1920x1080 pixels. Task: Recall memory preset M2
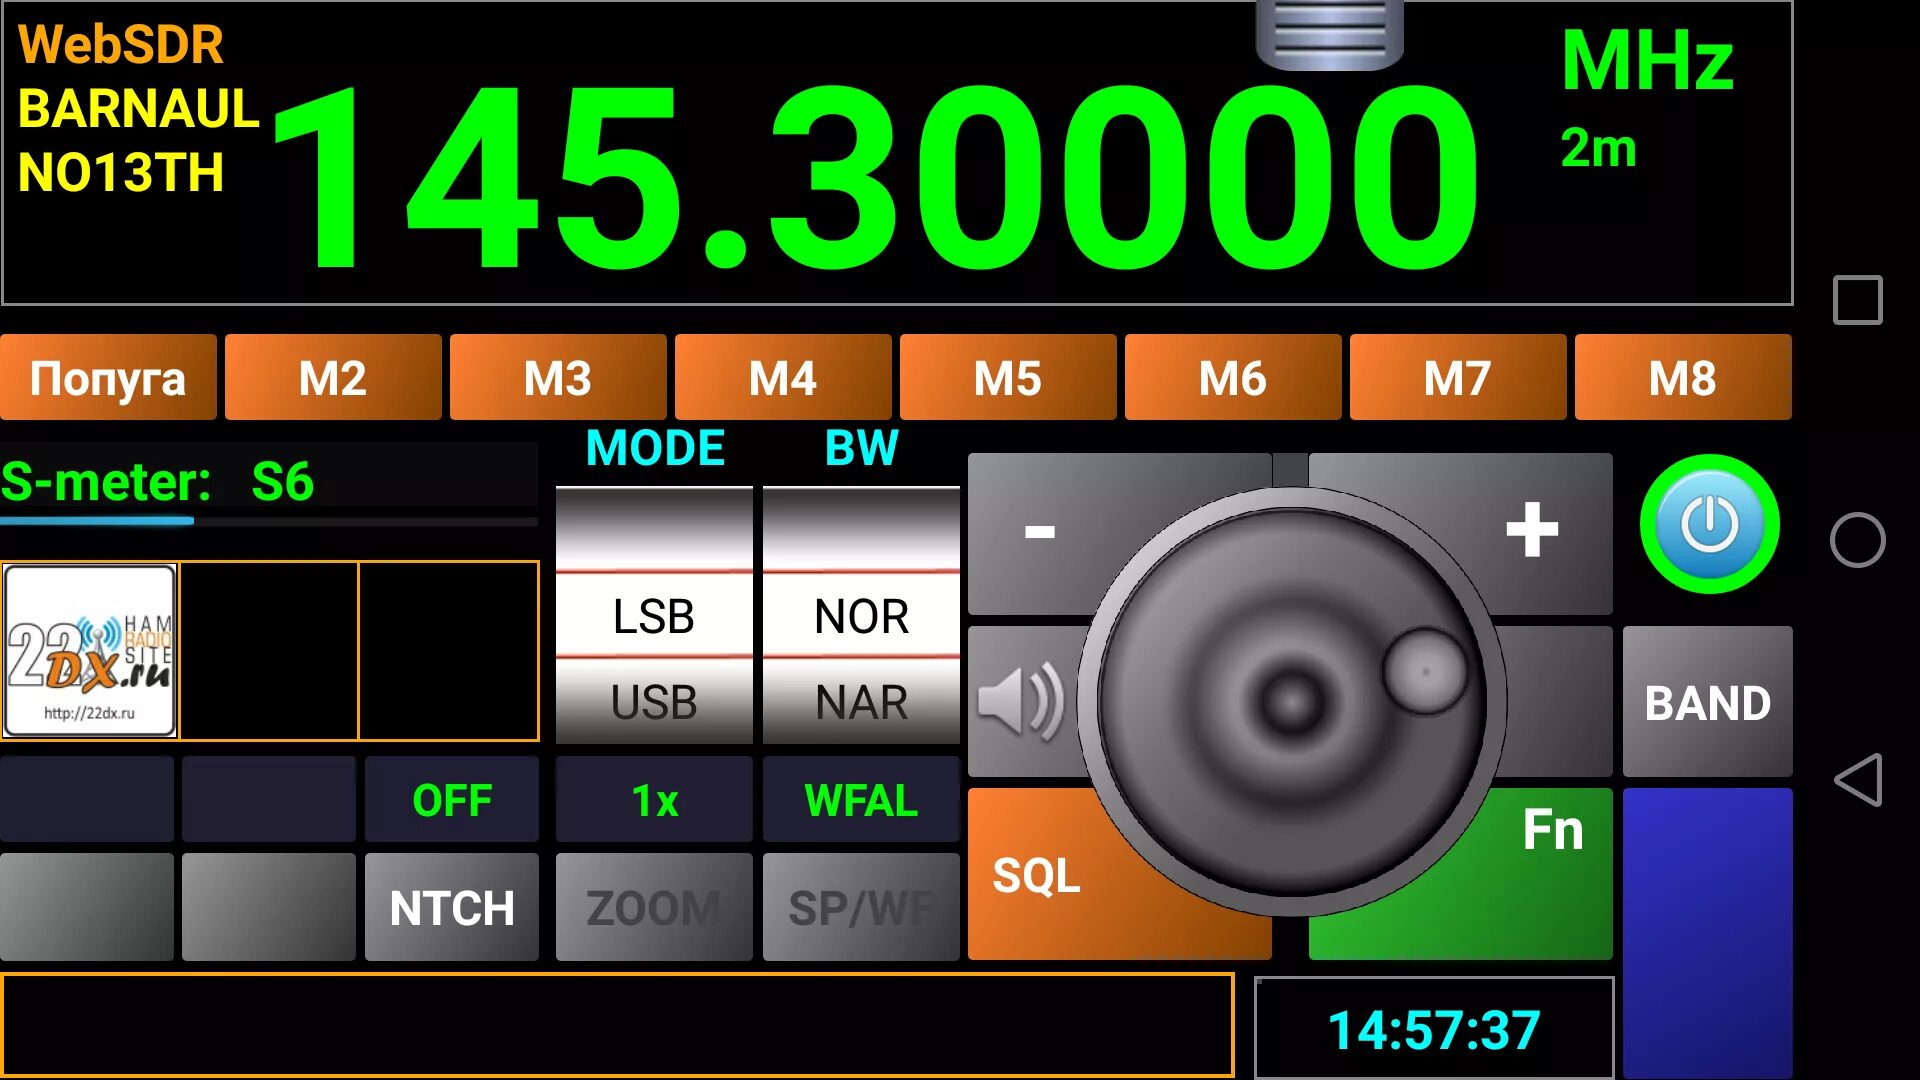click(333, 378)
